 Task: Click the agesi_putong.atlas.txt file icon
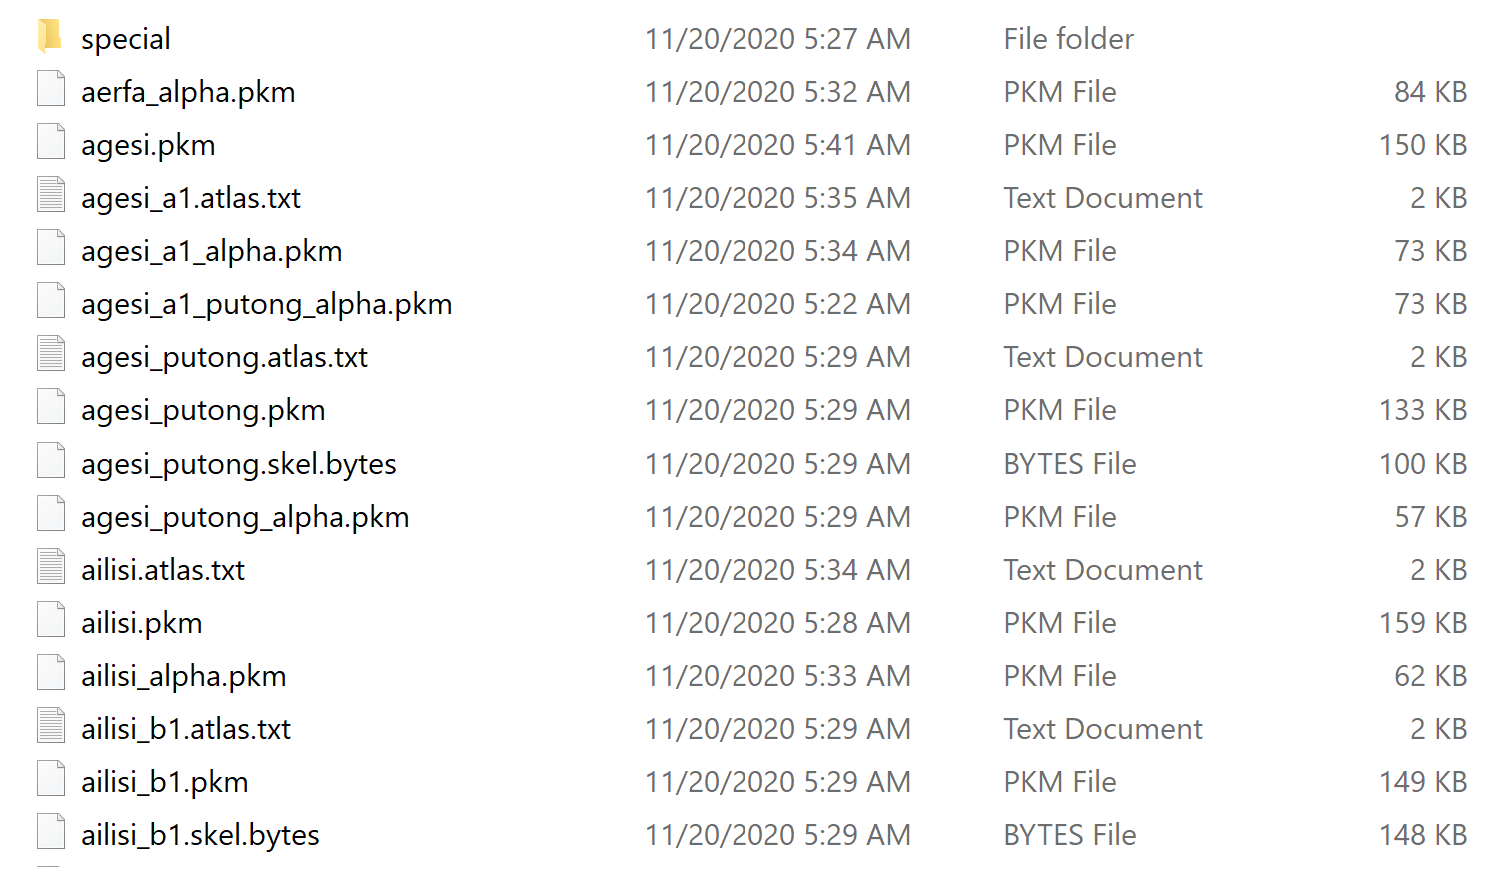coord(51,354)
